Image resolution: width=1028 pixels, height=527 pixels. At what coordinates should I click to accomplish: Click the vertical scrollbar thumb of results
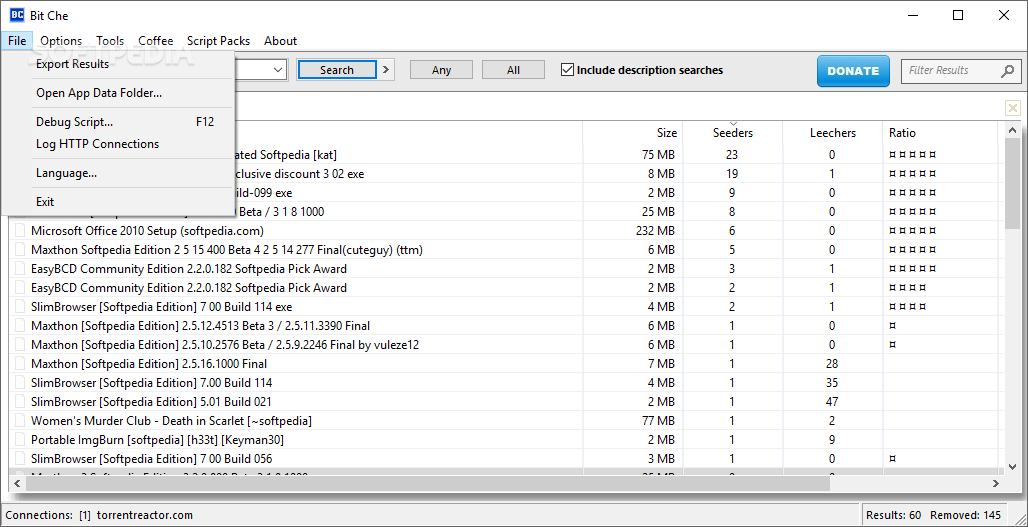[1013, 184]
